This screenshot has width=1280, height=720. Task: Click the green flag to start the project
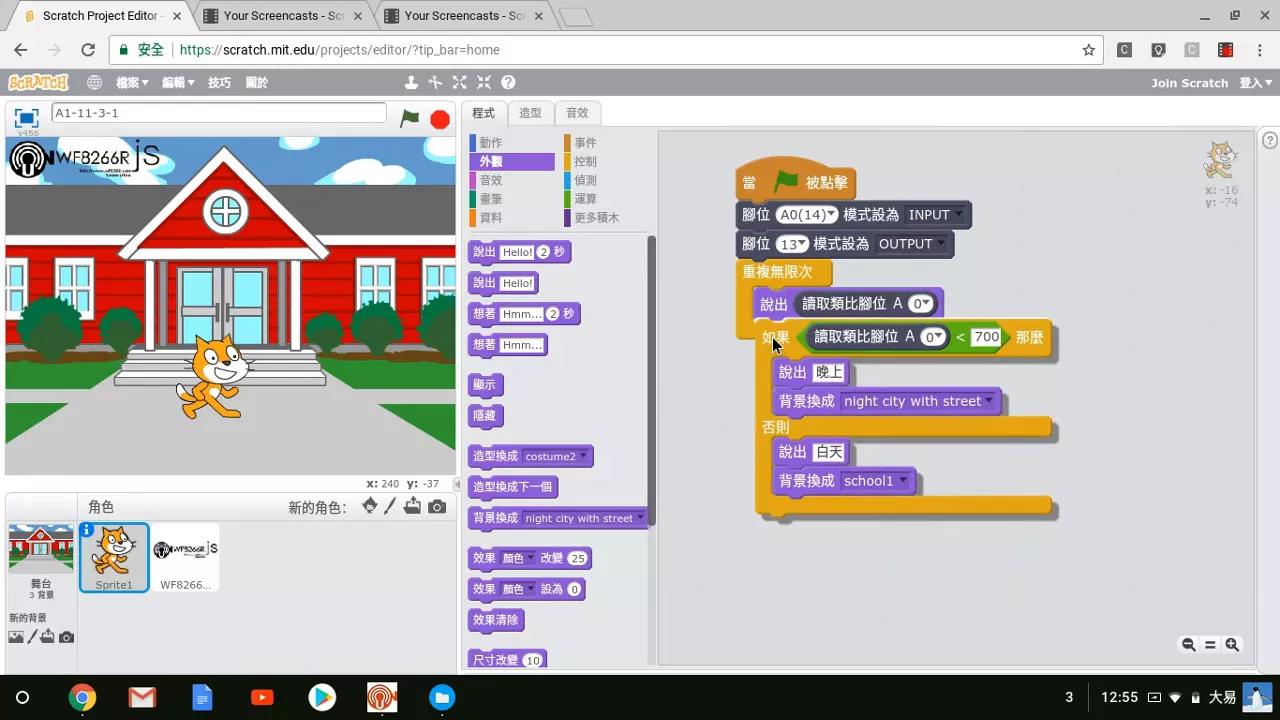pyautogui.click(x=410, y=118)
